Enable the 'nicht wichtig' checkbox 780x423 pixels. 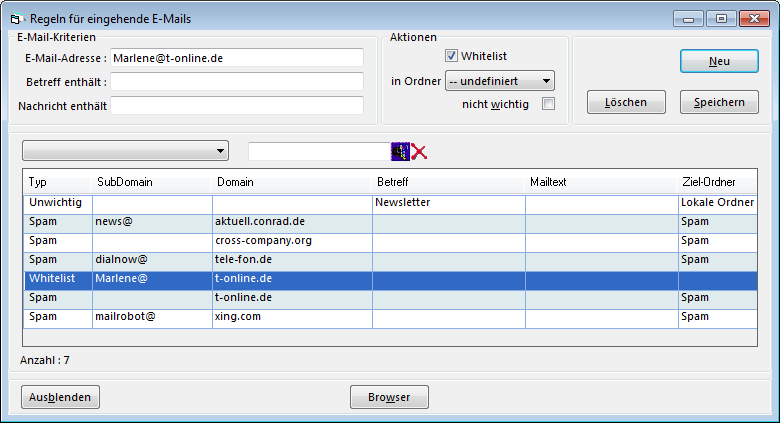[547, 104]
